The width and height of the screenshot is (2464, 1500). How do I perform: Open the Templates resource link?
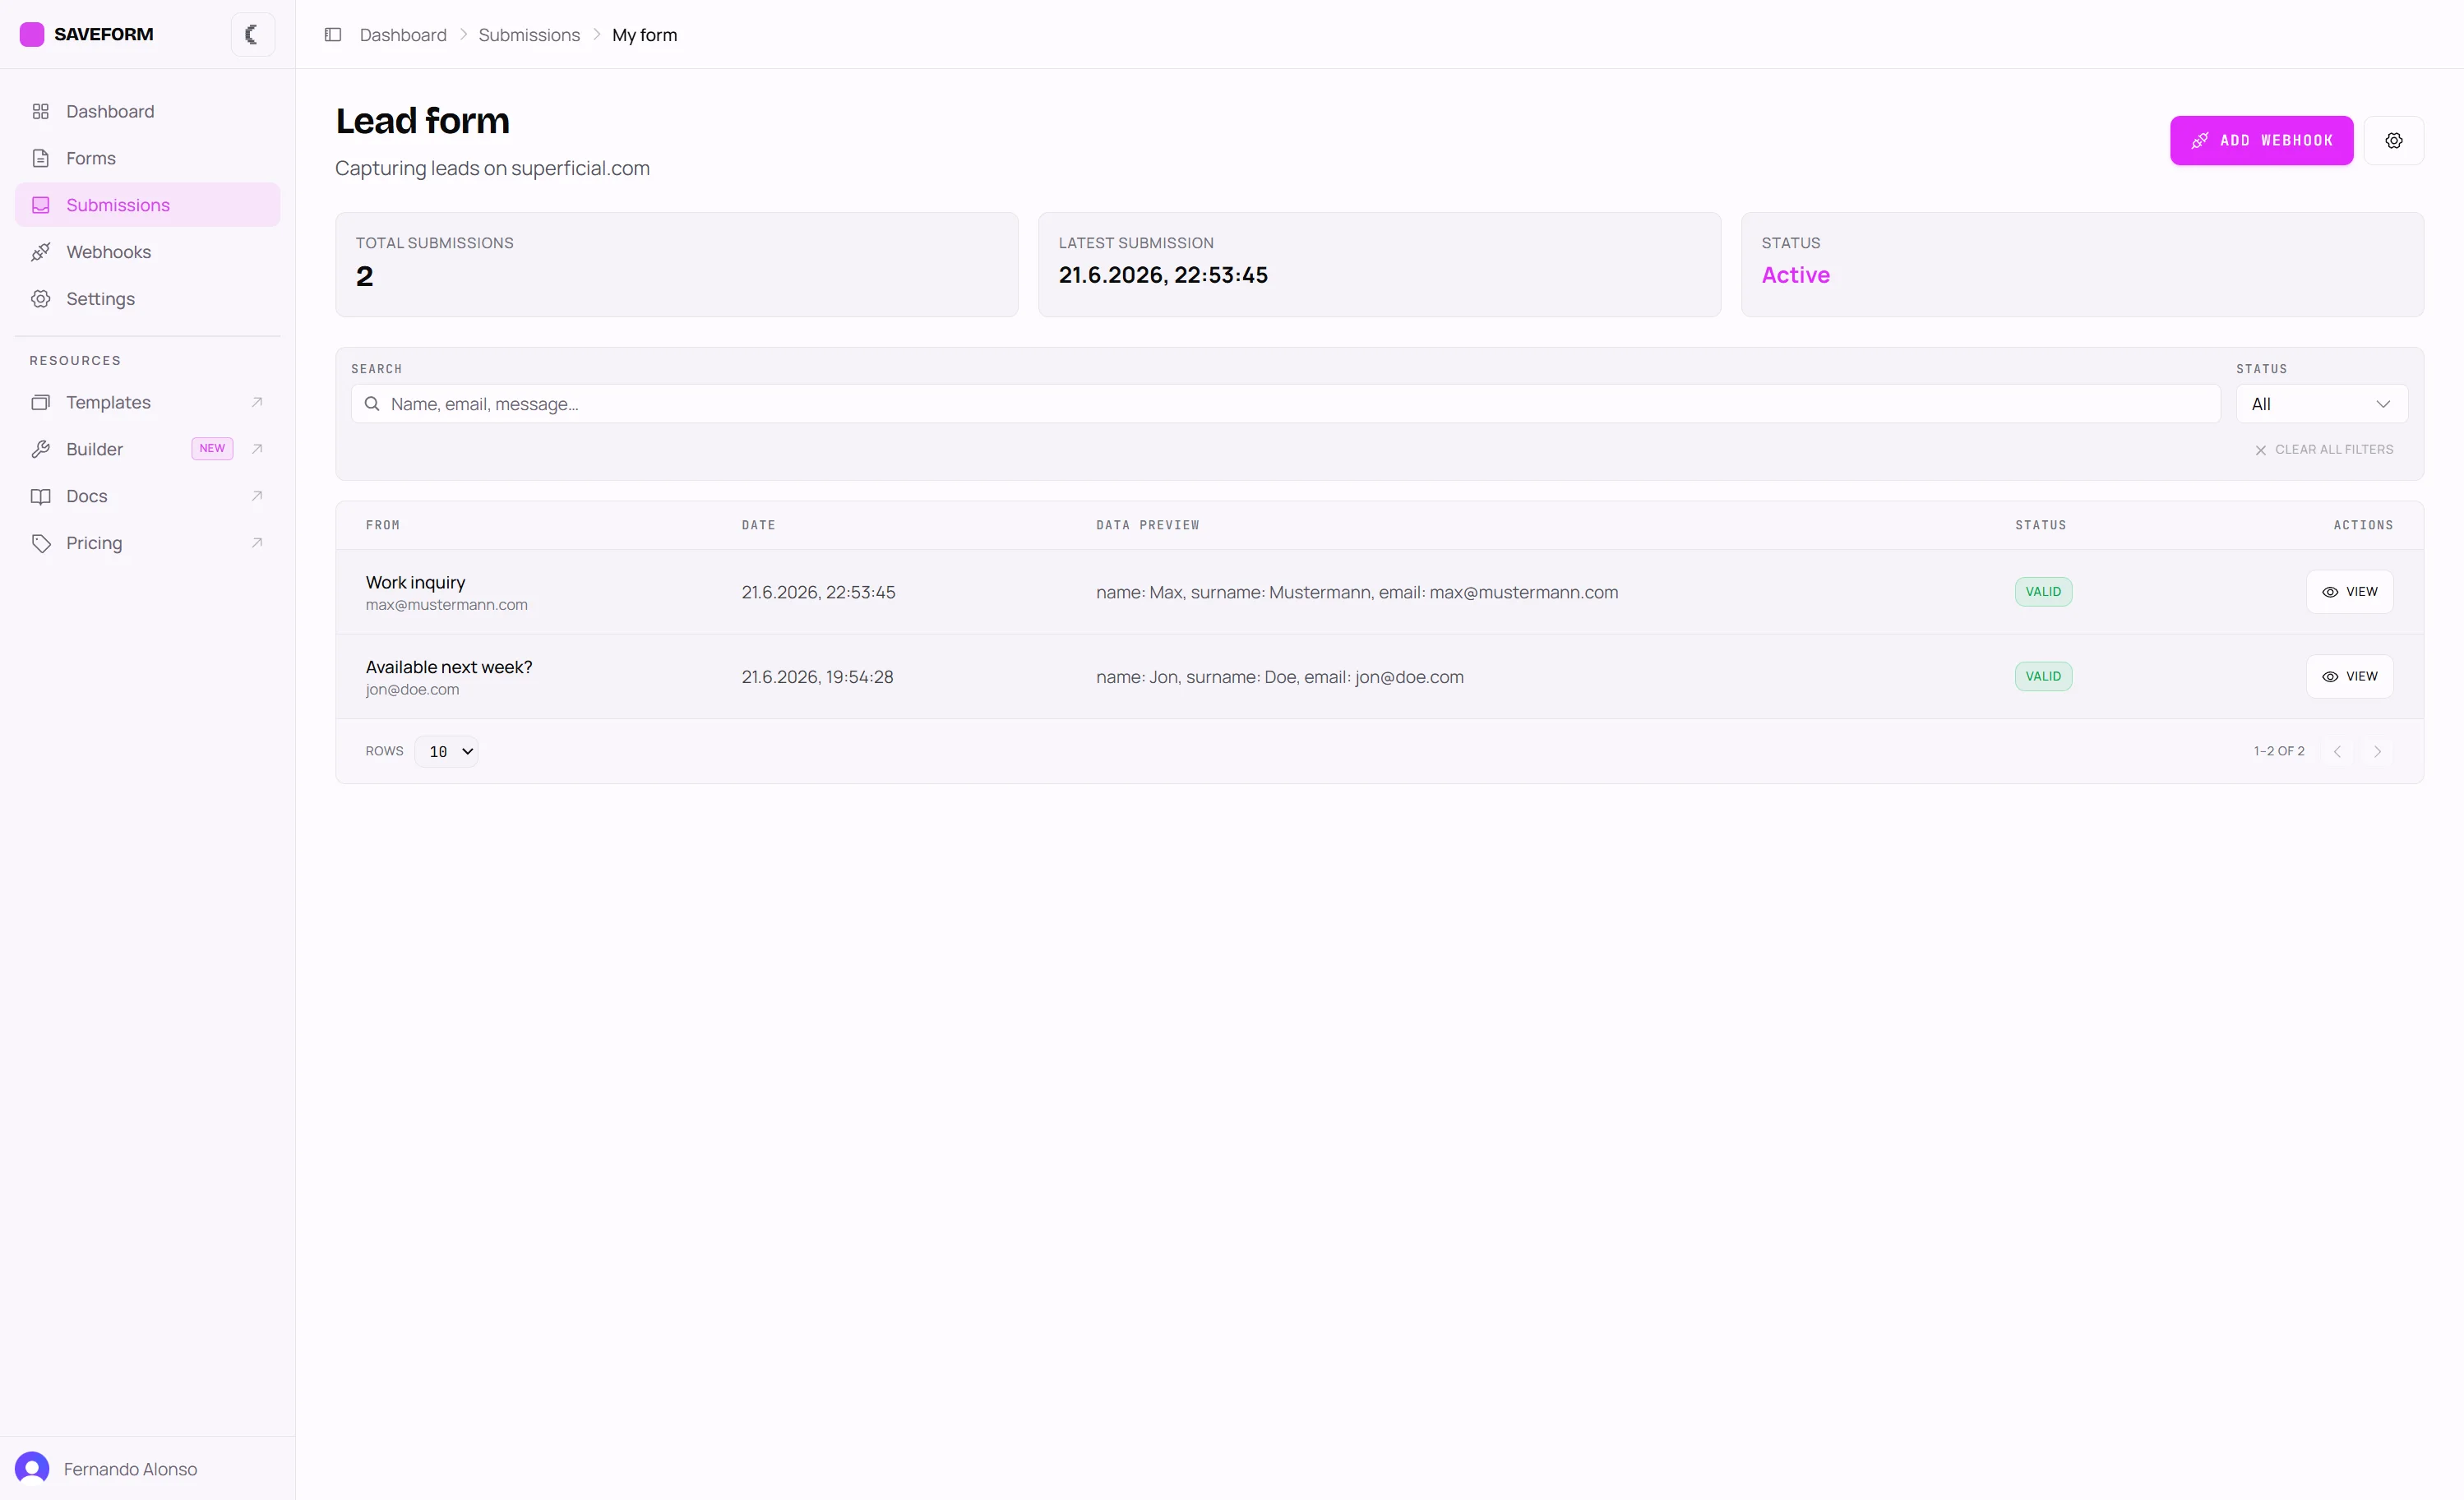coord(147,402)
